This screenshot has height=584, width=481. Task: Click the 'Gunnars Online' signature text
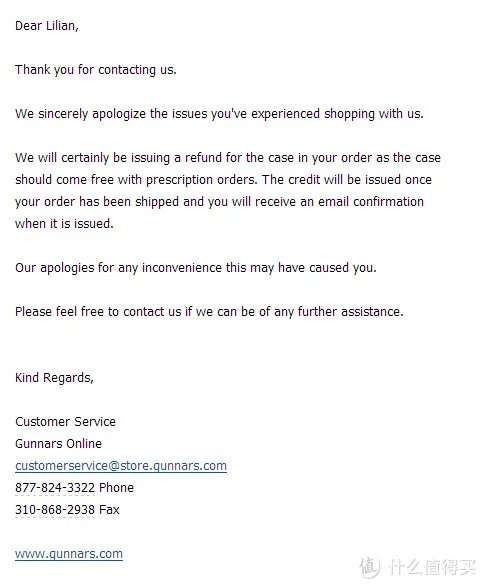[x=58, y=444]
